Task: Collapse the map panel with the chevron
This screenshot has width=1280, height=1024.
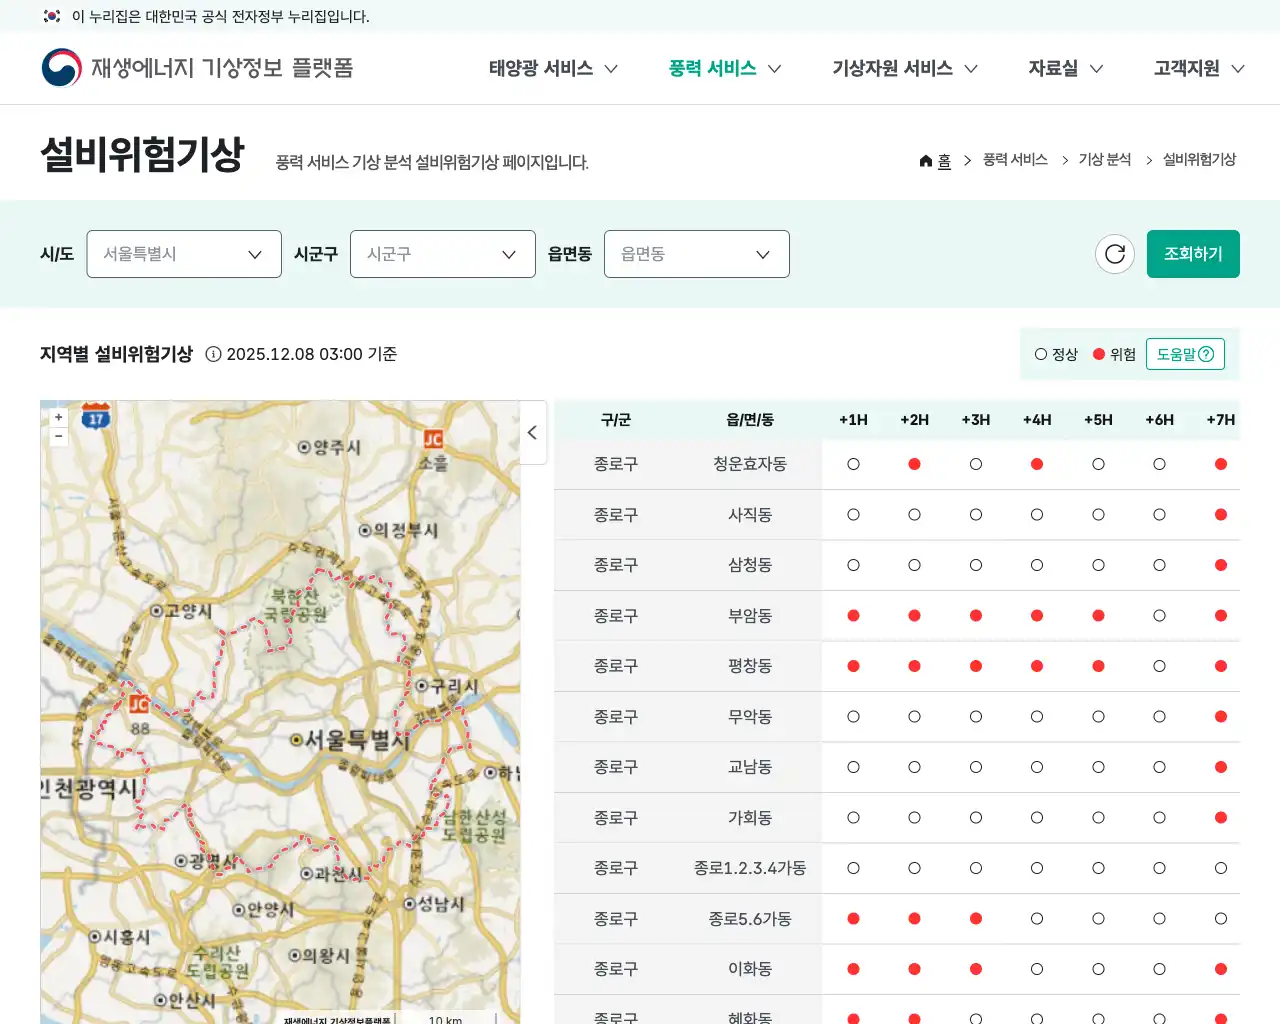Action: 532,432
